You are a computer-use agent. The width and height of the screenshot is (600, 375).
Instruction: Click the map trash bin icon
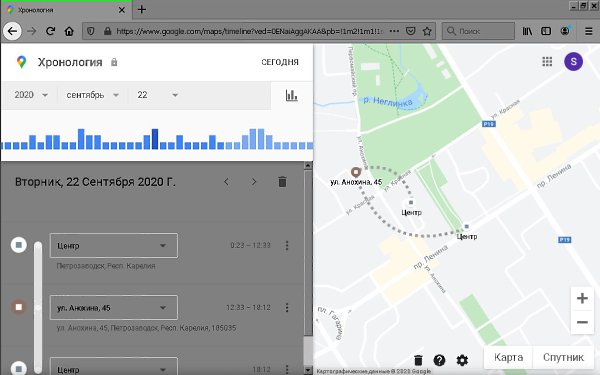(418, 360)
